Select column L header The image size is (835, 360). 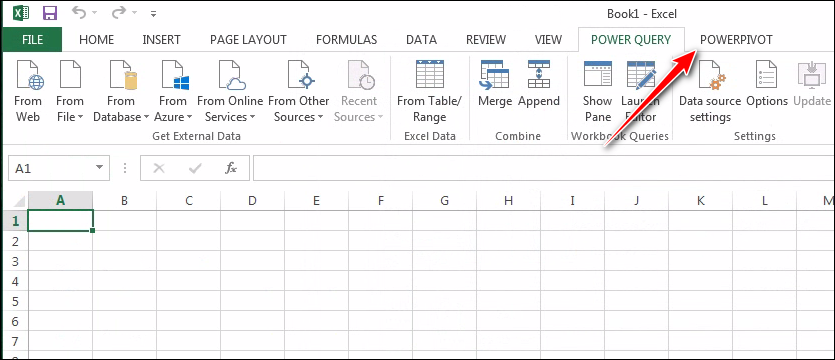(x=764, y=201)
